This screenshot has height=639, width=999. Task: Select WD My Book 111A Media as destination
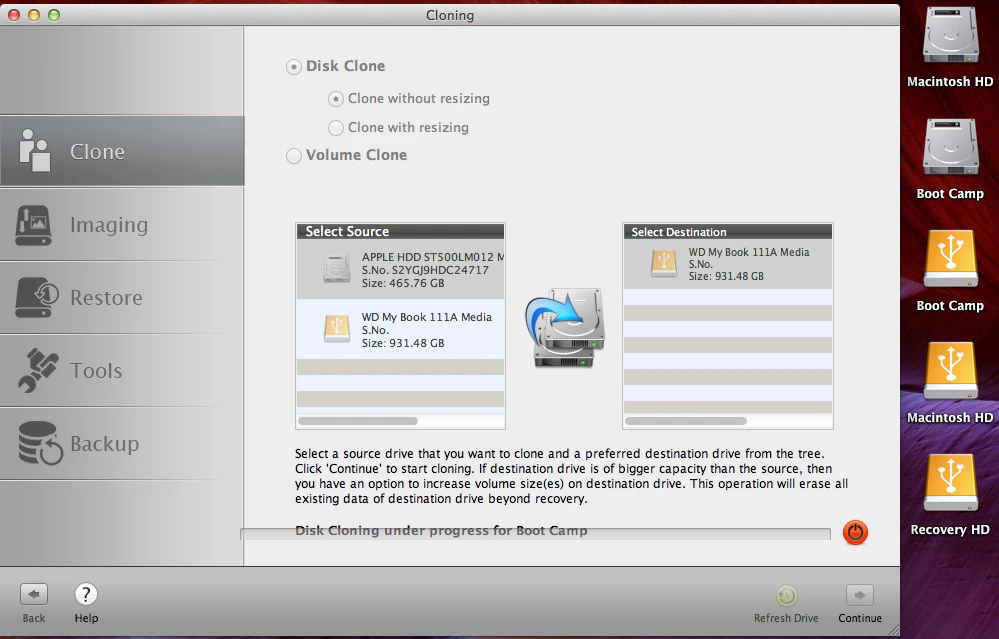(727, 264)
